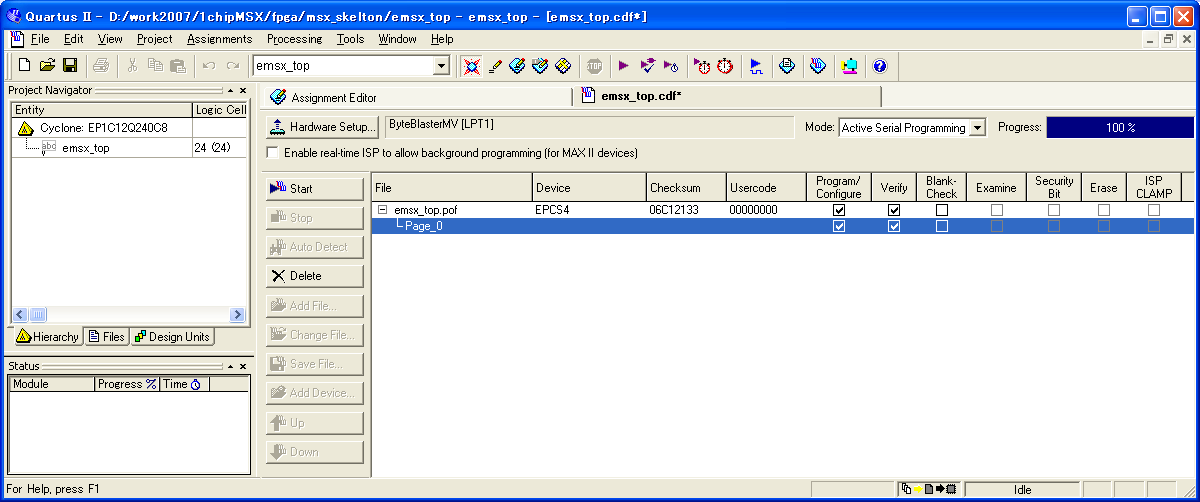Open the Programmer toolbar icon

pos(818,66)
